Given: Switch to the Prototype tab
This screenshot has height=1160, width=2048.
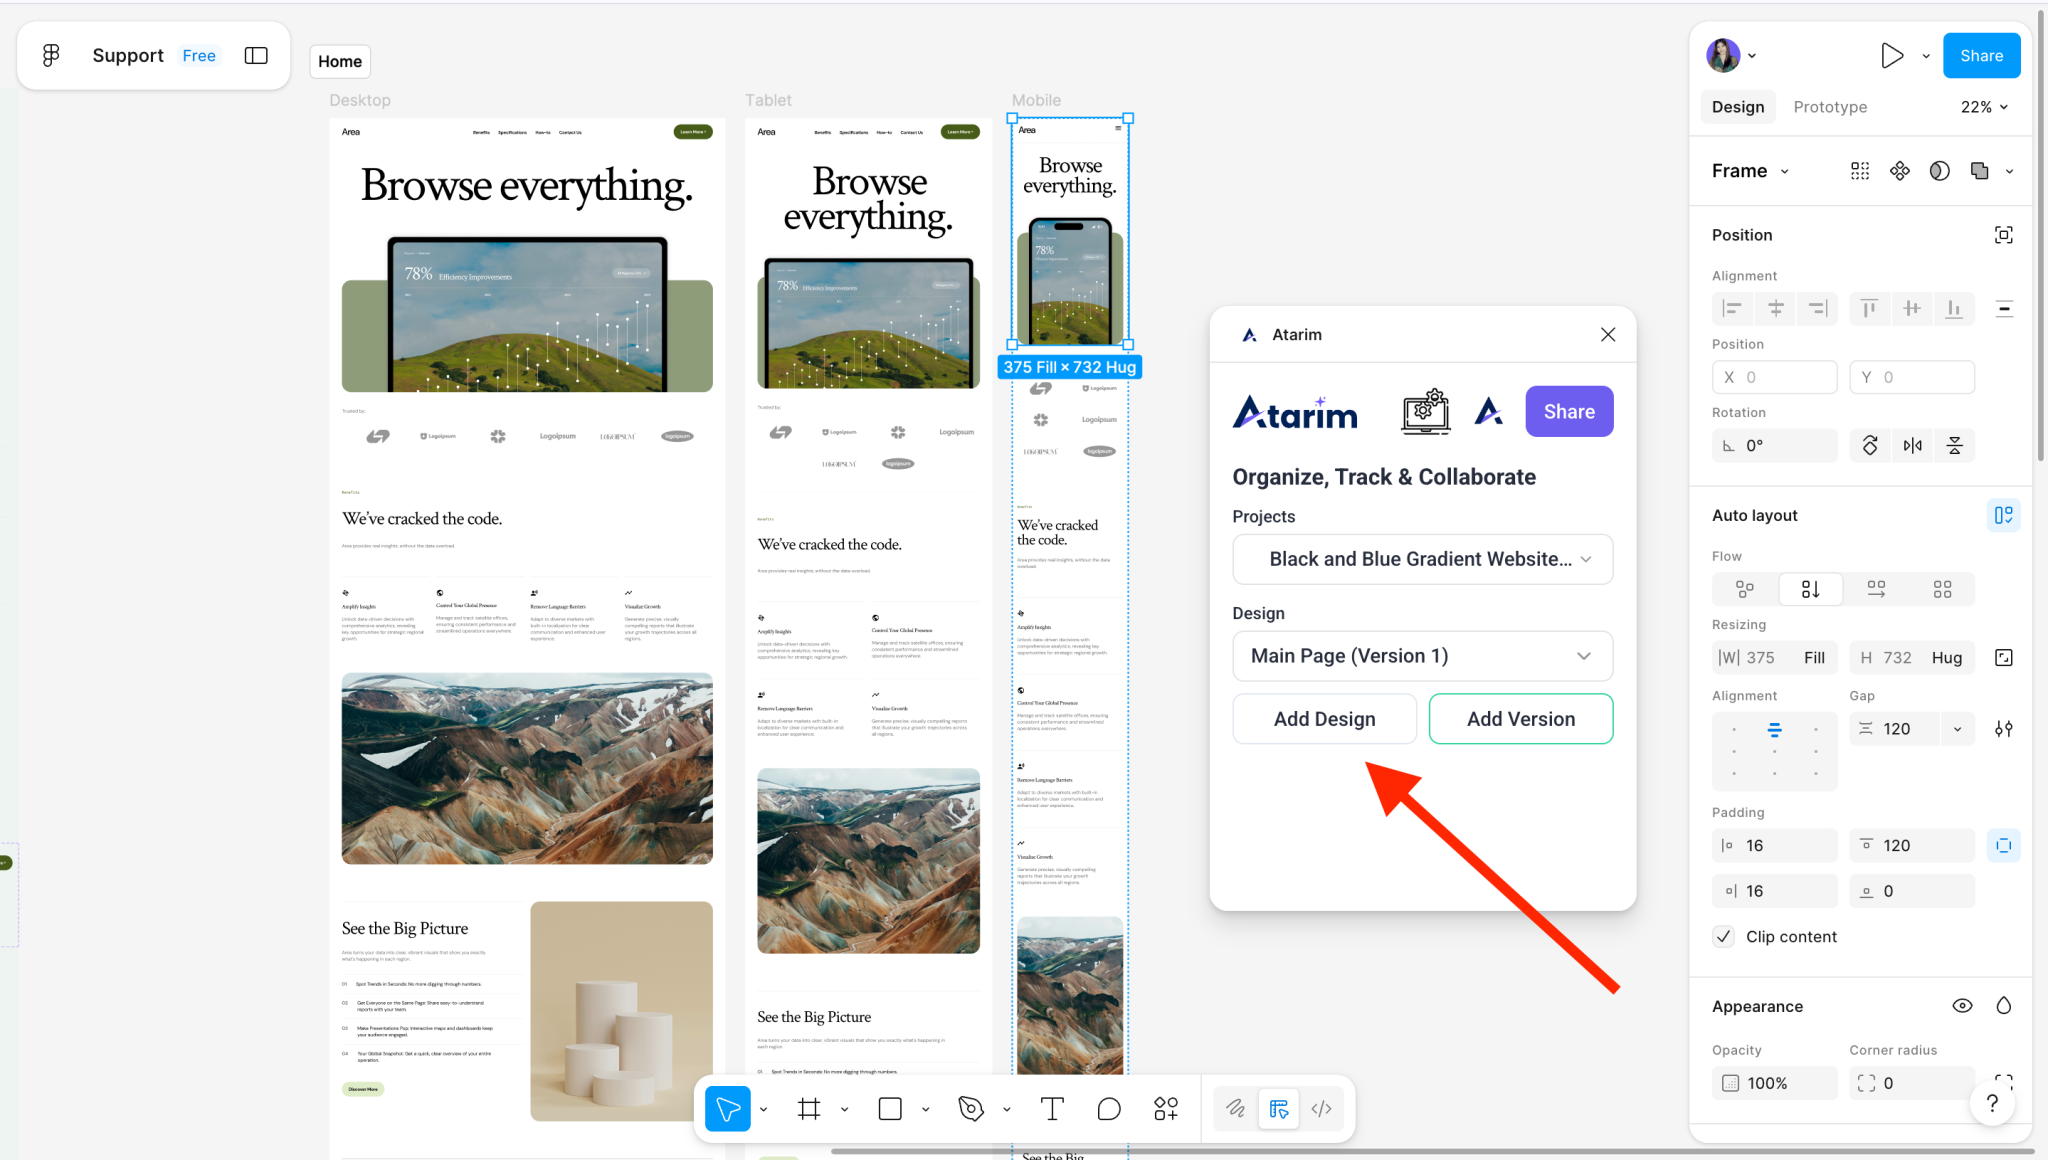Looking at the screenshot, I should [x=1829, y=107].
